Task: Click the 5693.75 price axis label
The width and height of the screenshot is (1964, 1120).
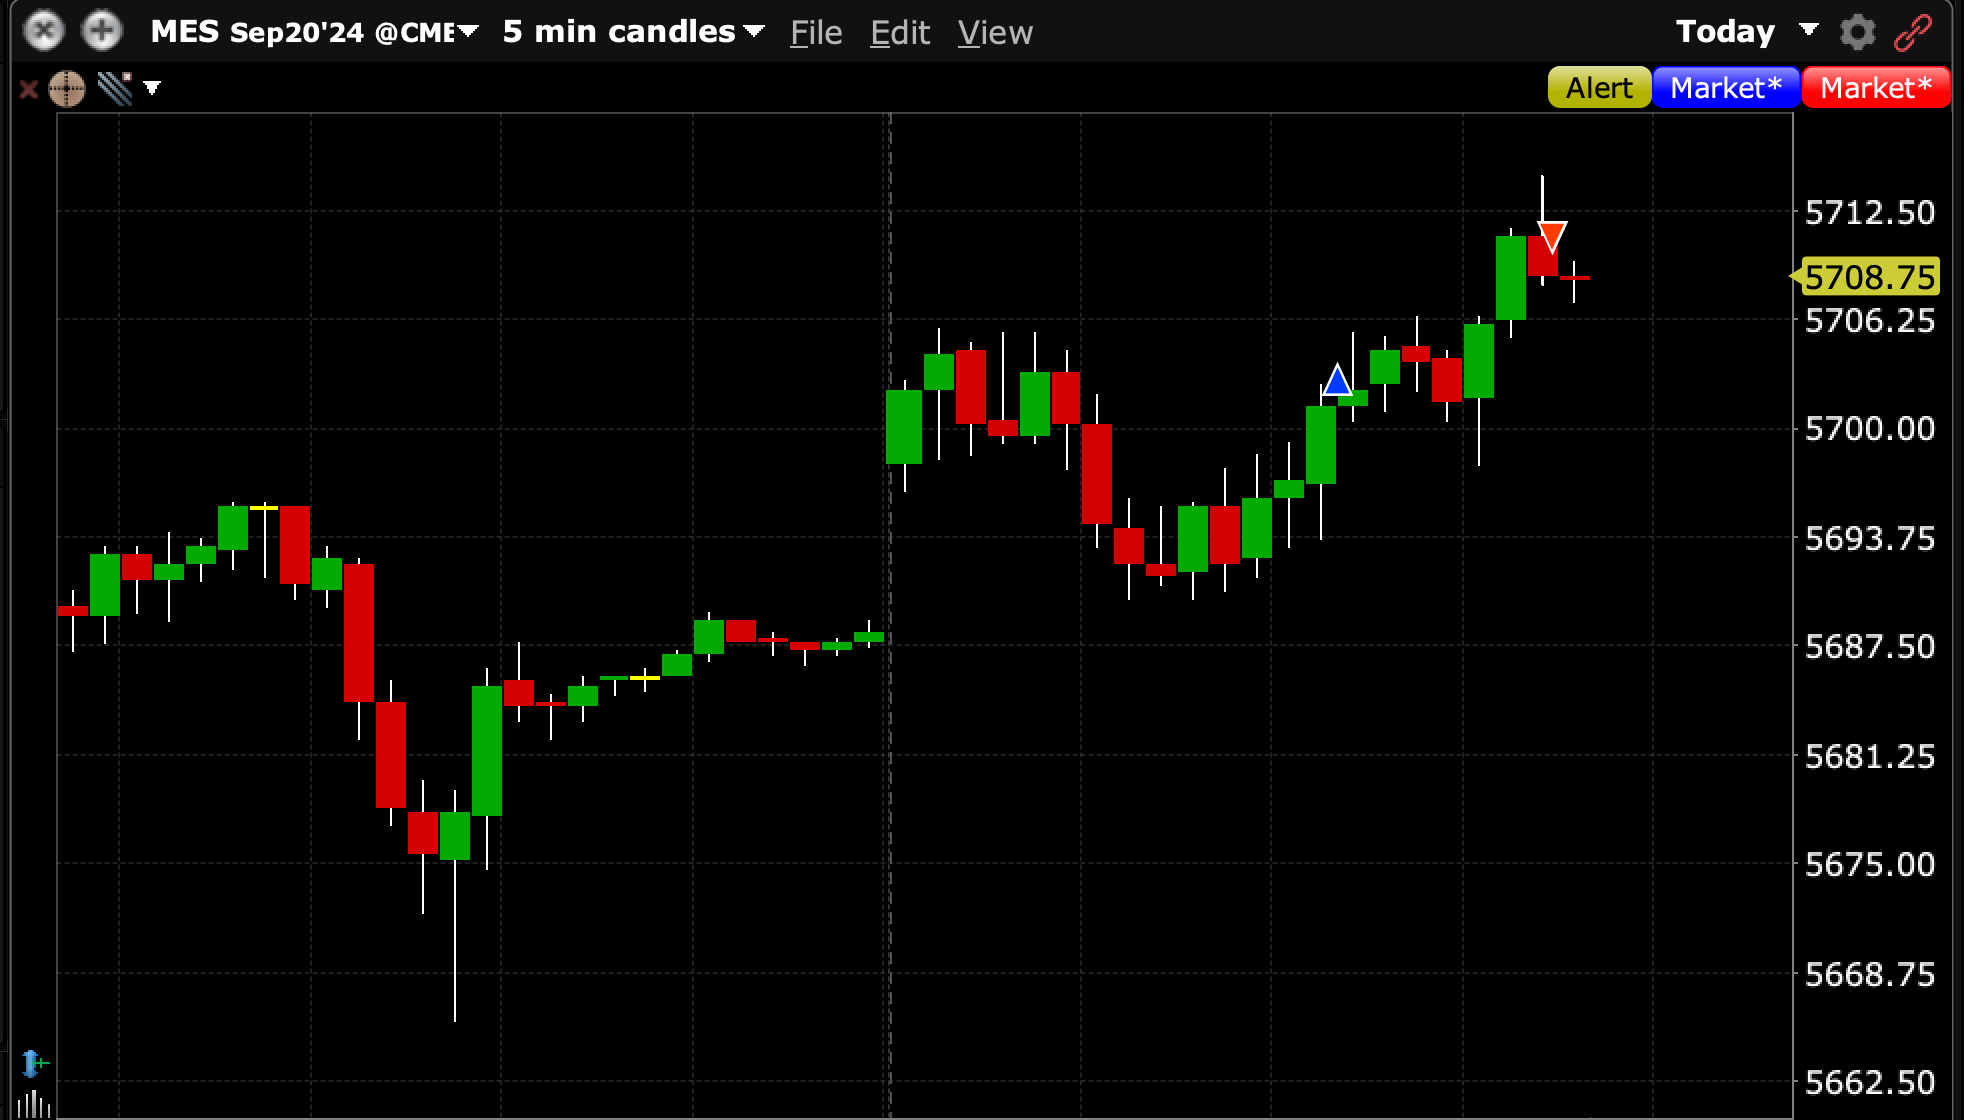Action: tap(1869, 538)
